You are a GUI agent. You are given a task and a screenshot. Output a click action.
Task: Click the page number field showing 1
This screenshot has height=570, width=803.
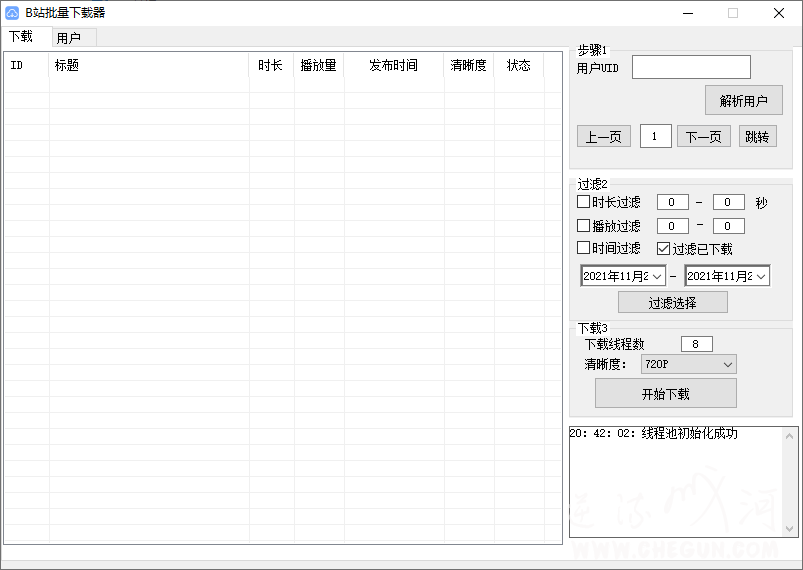[656, 136]
